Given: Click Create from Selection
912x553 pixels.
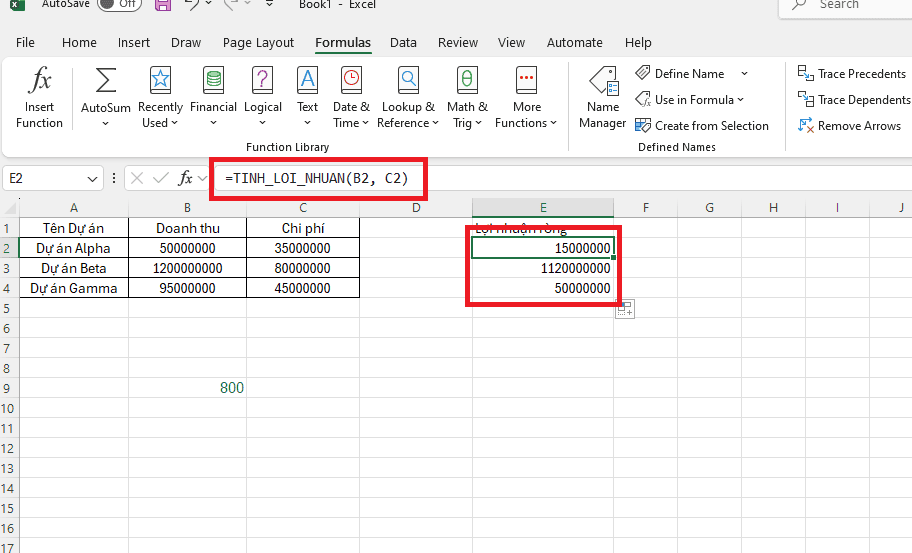Looking at the screenshot, I should coord(702,126).
